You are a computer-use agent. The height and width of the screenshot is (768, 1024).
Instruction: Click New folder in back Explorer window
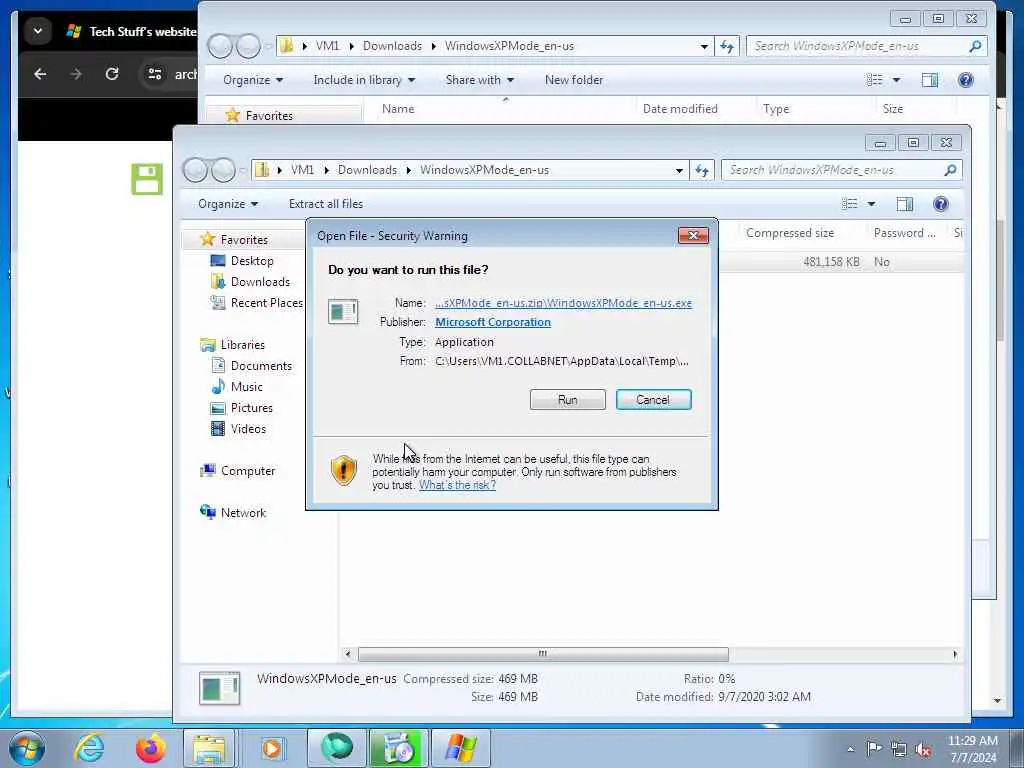tap(573, 80)
